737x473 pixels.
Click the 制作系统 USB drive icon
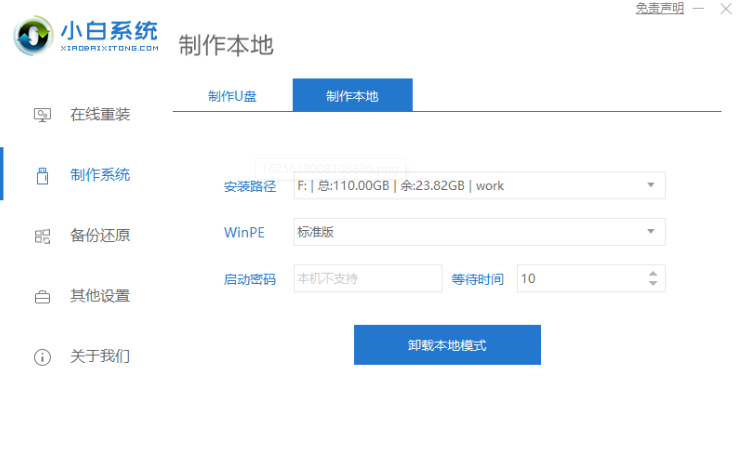(x=42, y=176)
